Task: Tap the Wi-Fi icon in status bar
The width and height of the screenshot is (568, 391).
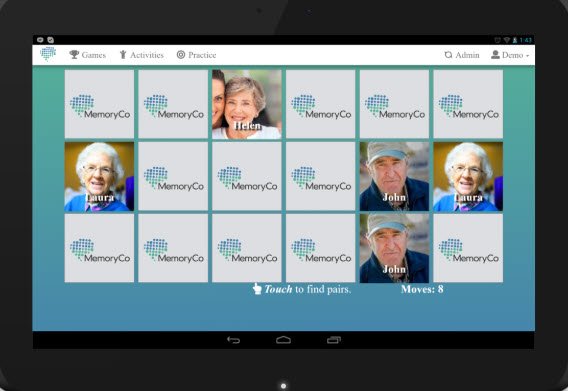Action: (507, 40)
